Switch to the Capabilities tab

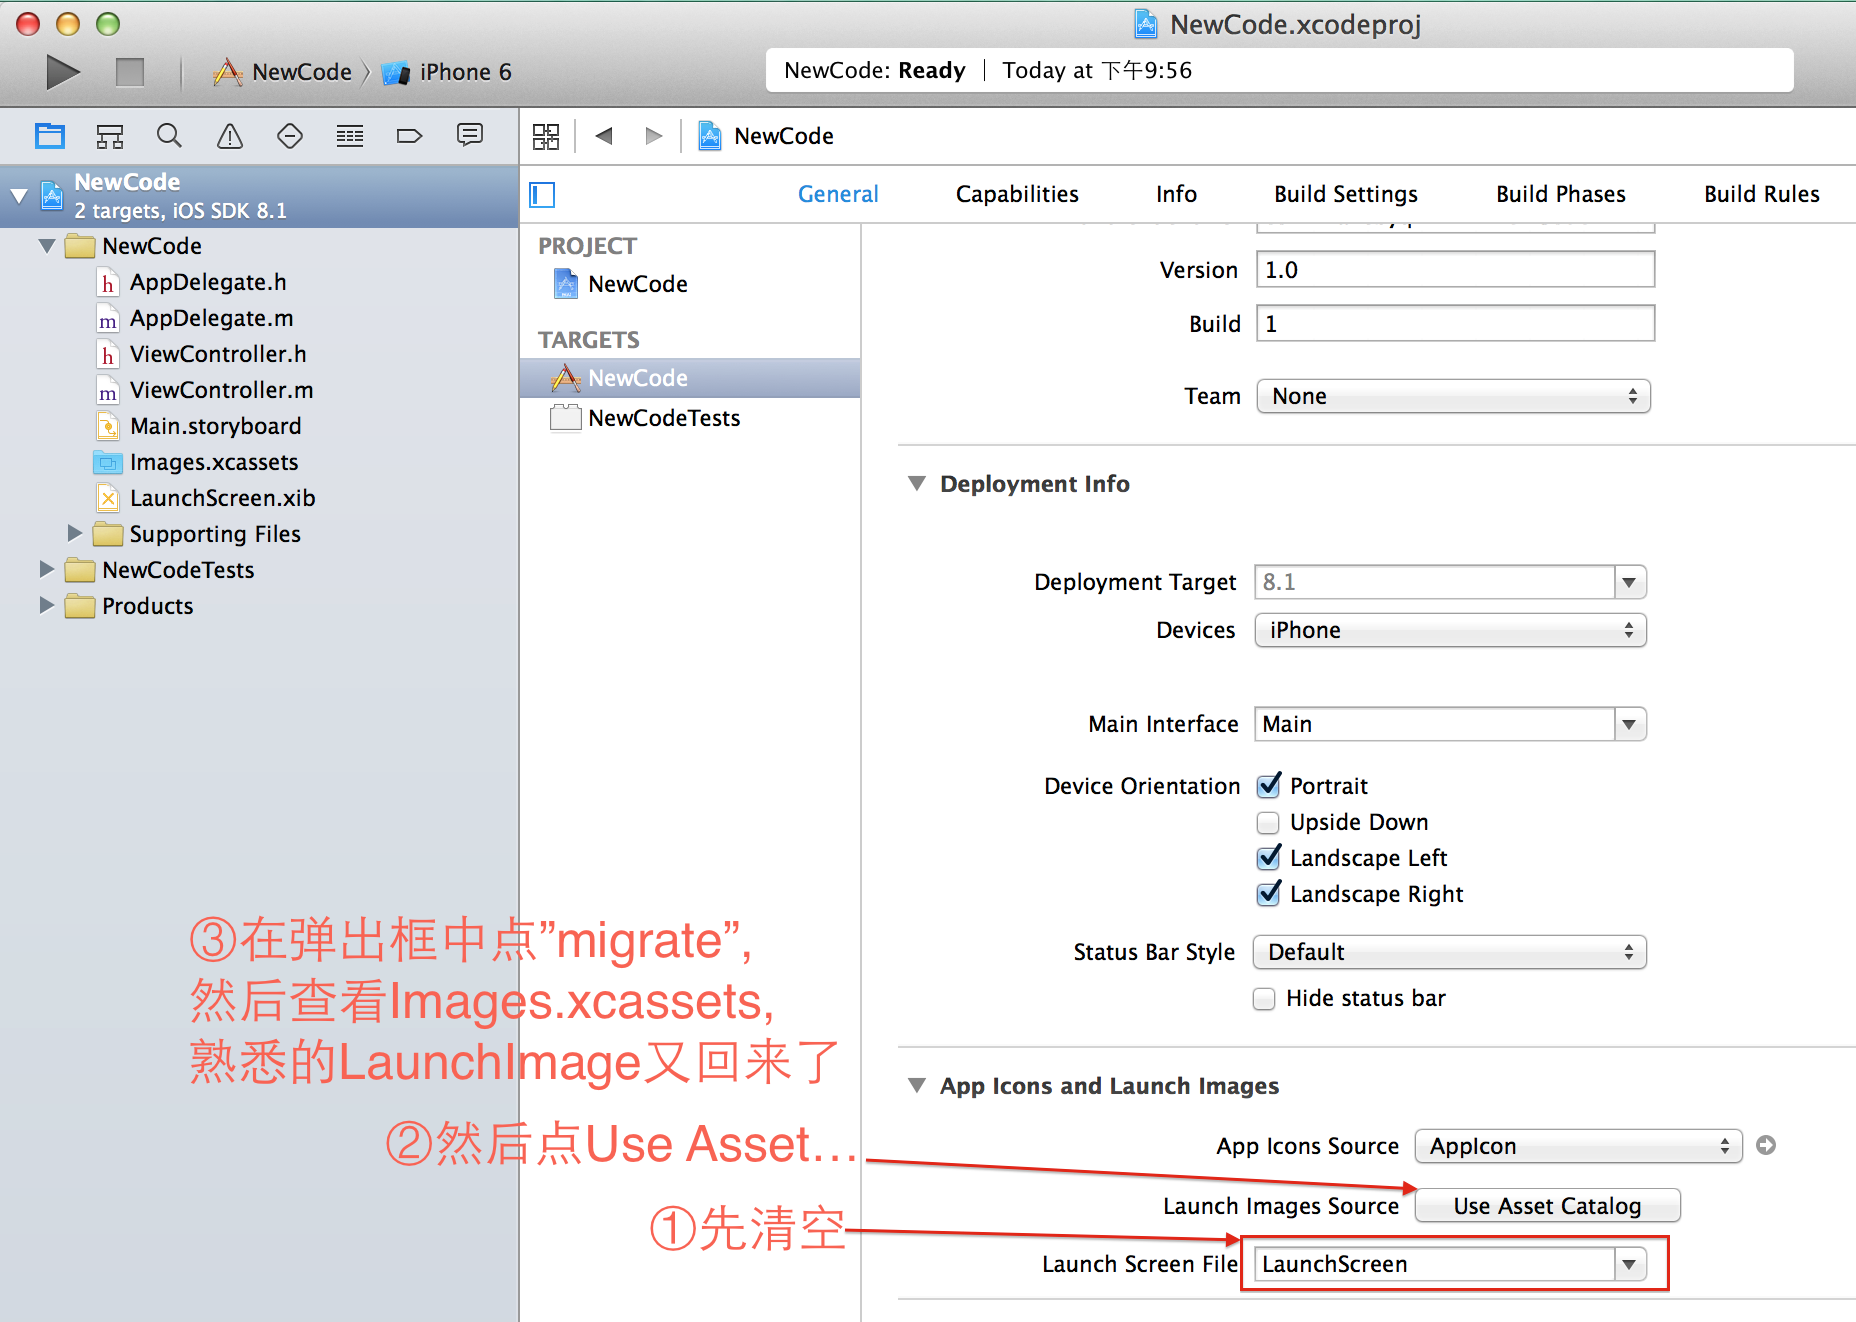coord(1017,194)
